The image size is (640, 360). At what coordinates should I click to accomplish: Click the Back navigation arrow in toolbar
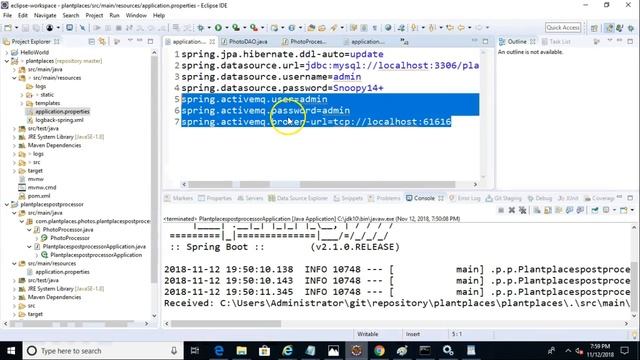(x=461, y=28)
